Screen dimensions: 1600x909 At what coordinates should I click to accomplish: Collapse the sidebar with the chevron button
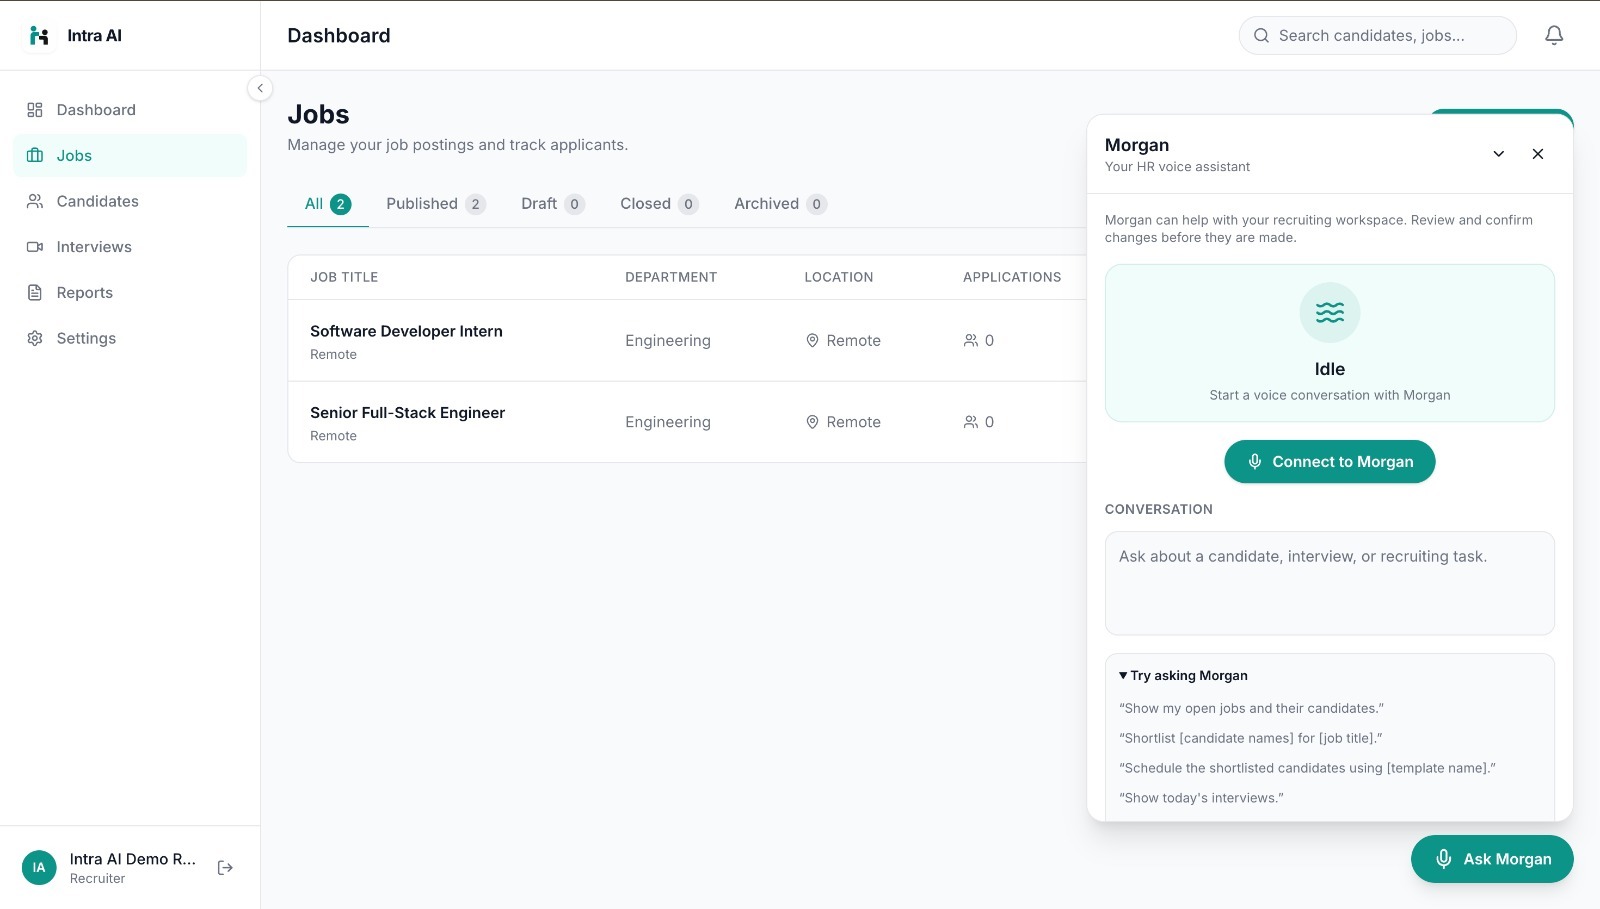pyautogui.click(x=260, y=88)
